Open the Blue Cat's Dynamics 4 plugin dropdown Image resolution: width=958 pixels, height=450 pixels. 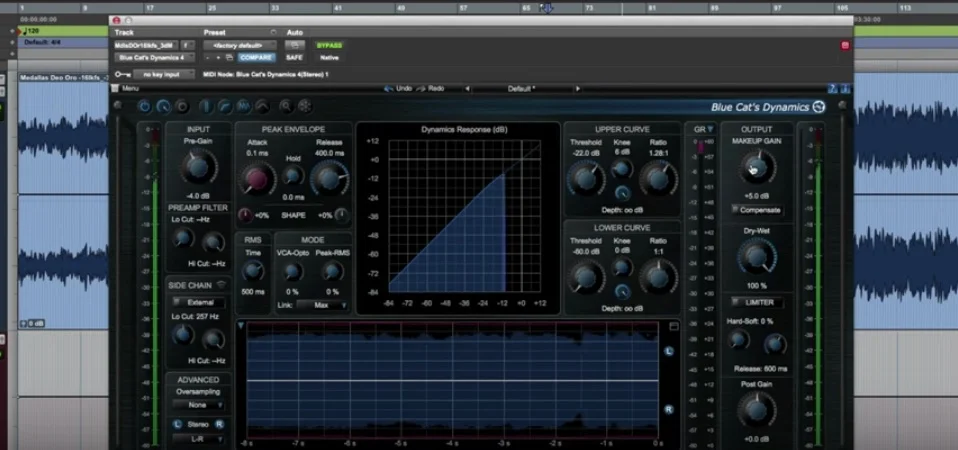click(x=155, y=57)
